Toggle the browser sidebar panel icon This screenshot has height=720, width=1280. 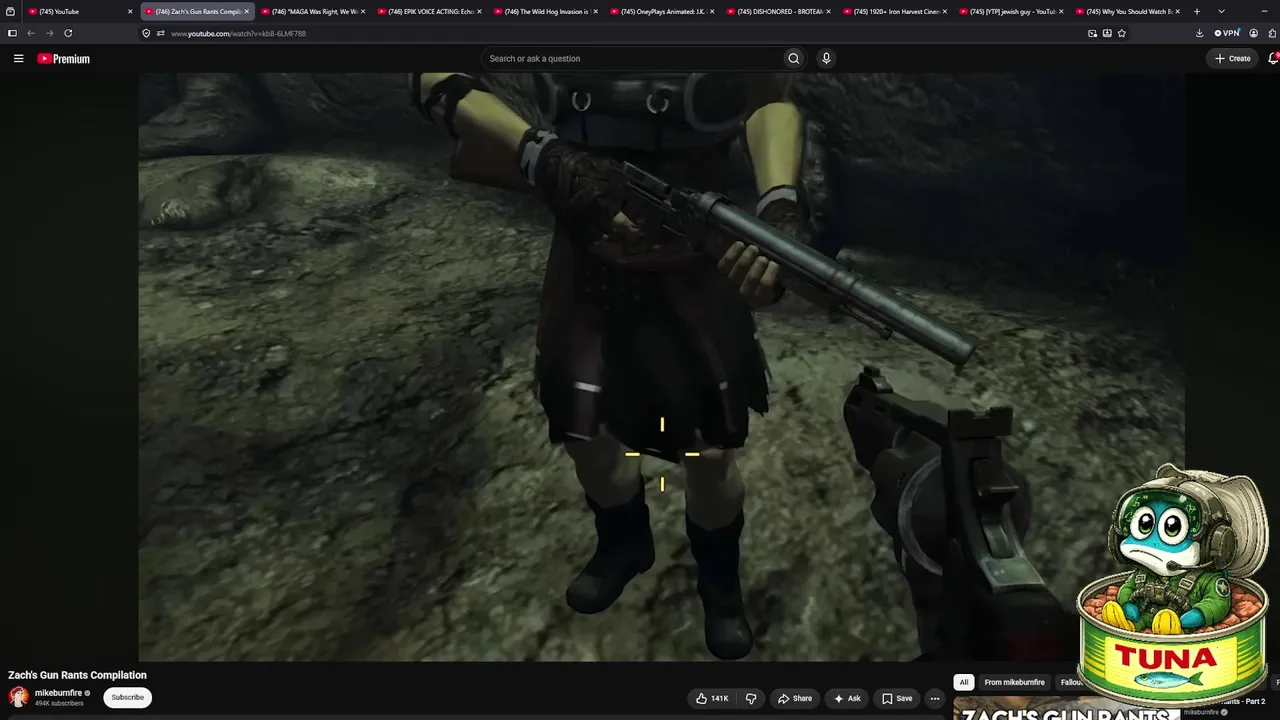(12, 33)
